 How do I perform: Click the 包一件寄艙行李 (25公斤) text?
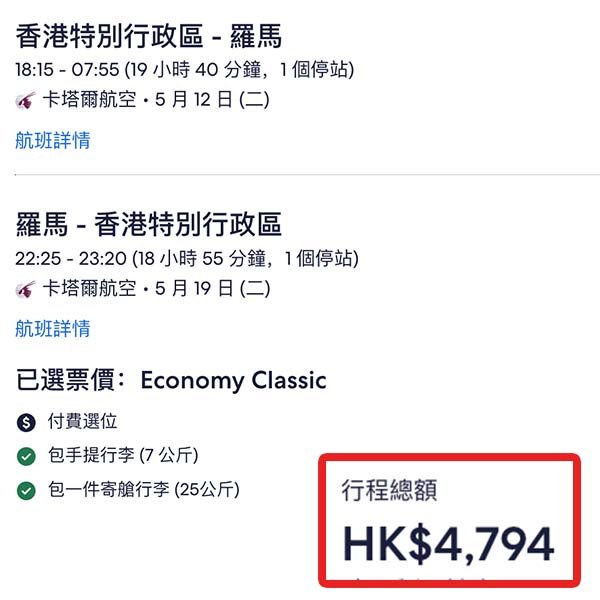pyautogui.click(x=142, y=490)
